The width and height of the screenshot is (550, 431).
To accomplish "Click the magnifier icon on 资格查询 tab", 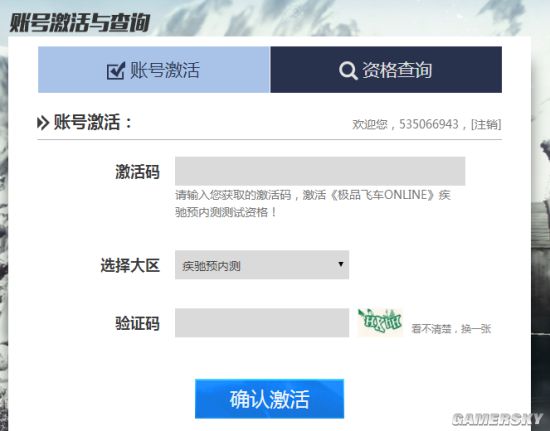I will point(348,70).
